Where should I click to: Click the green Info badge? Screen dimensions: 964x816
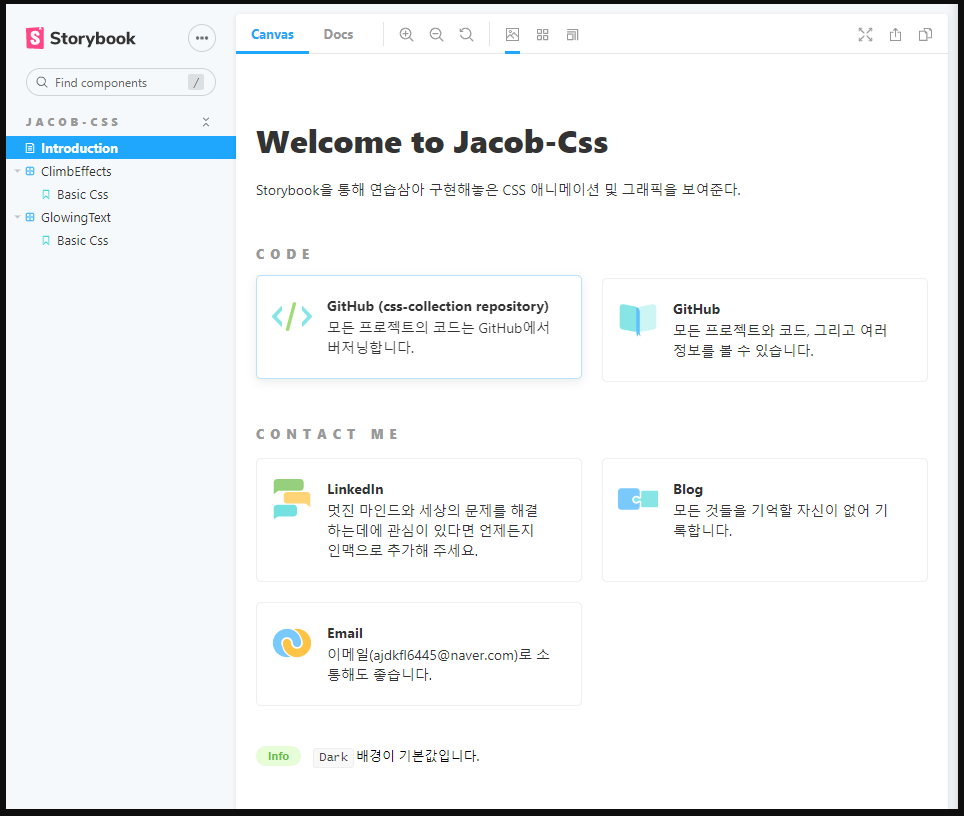coord(279,756)
